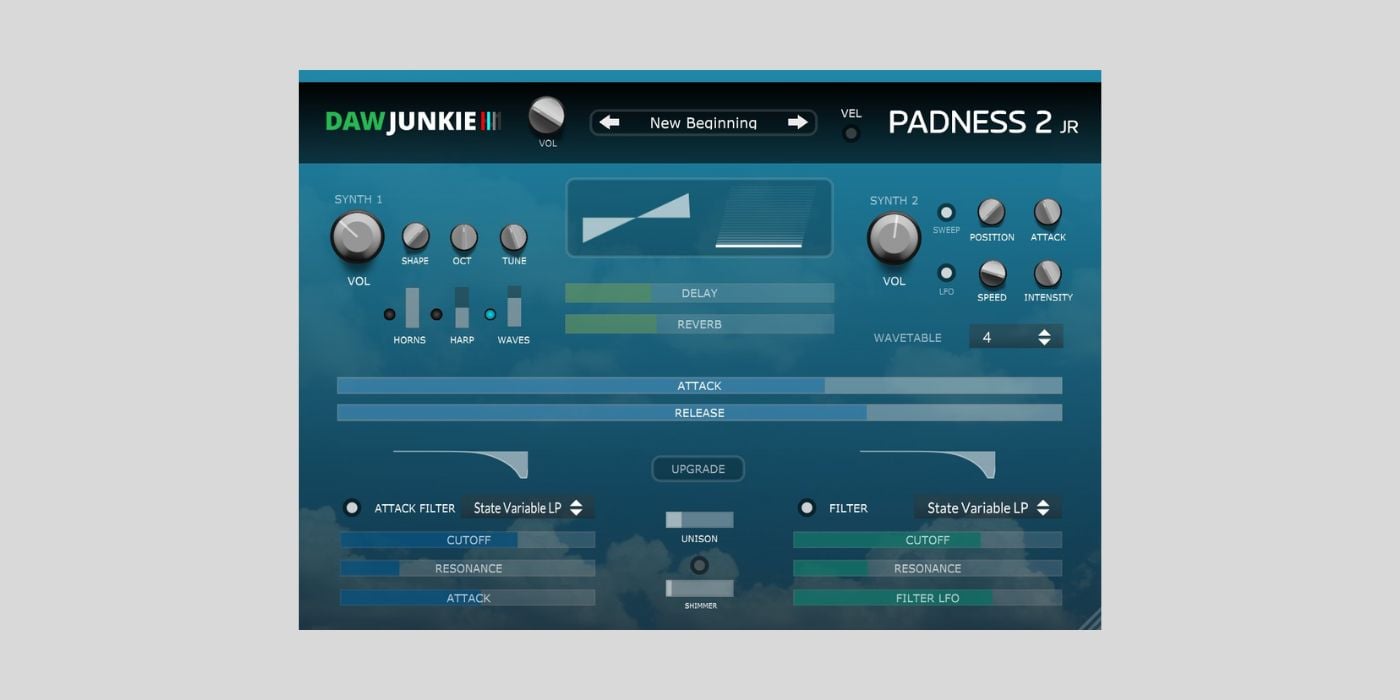Enable the Horns sound toggle
The height and width of the screenshot is (700, 1400).
coord(390,314)
